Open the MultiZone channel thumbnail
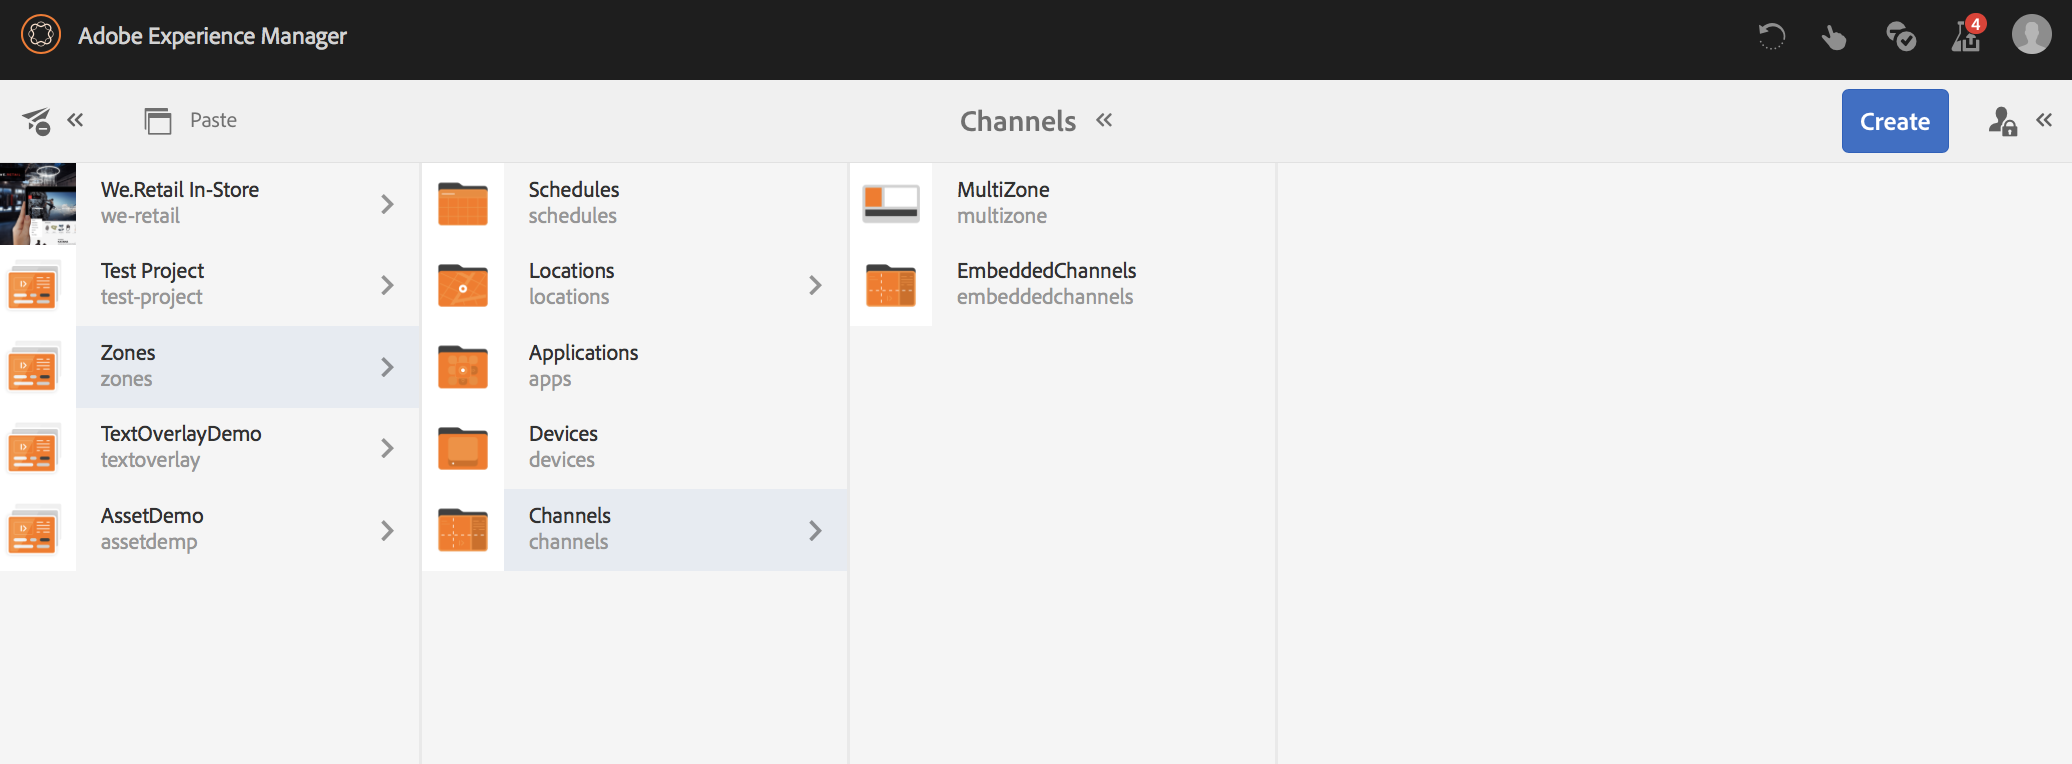 tap(890, 203)
